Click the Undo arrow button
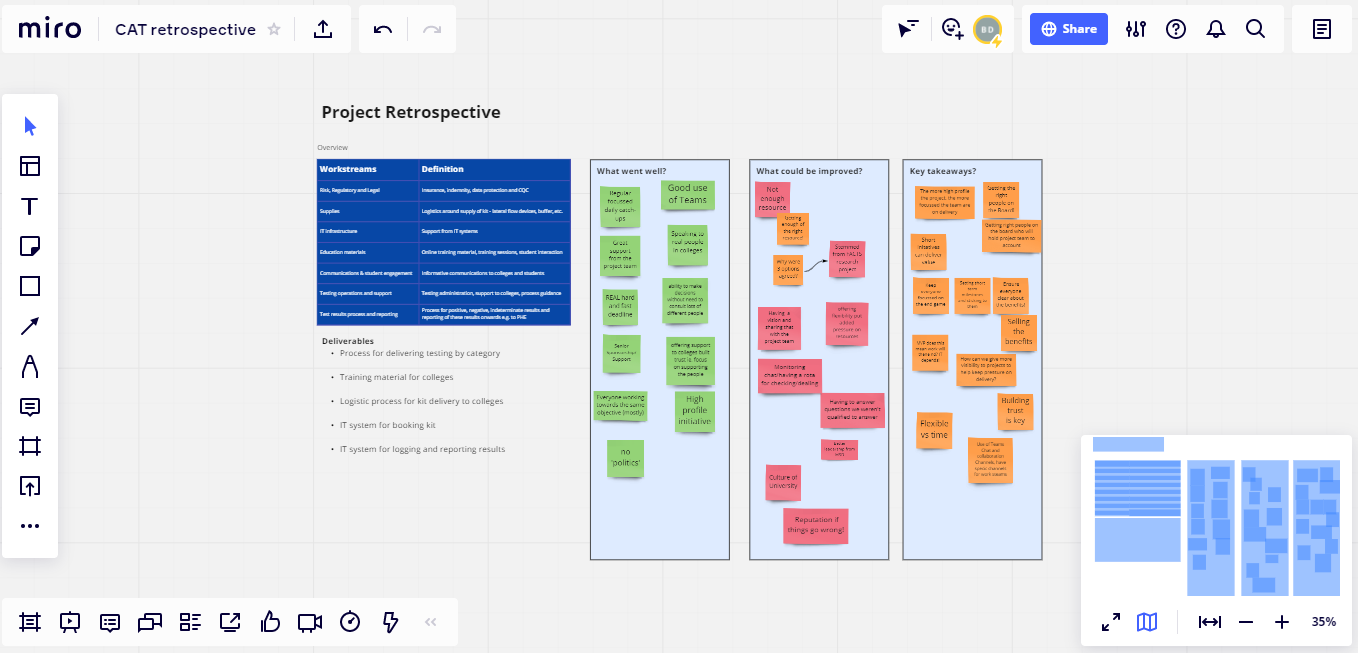Image resolution: width=1358 pixels, height=653 pixels. coord(383,29)
